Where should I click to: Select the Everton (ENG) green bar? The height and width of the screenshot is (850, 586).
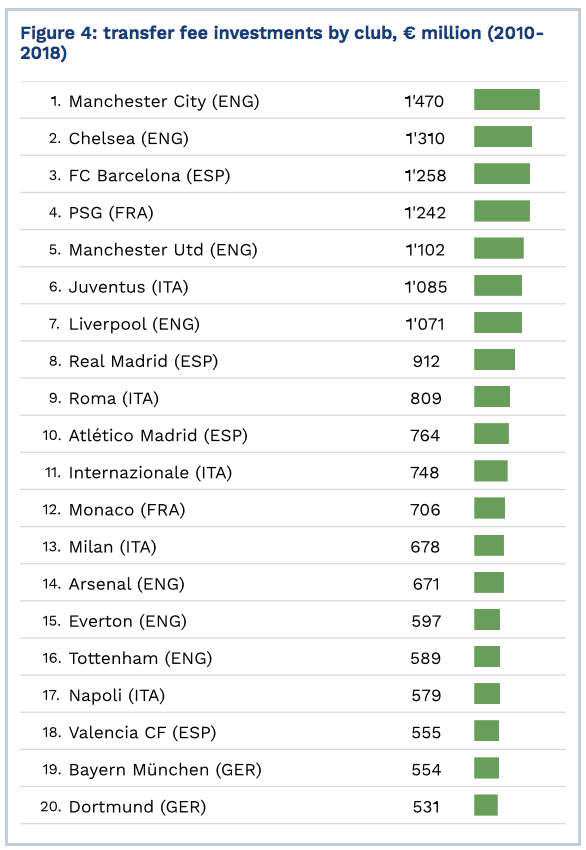coord(487,619)
